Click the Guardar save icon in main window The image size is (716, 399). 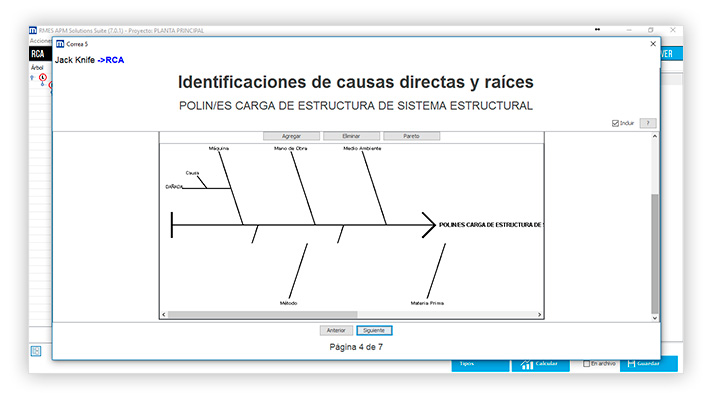point(632,364)
